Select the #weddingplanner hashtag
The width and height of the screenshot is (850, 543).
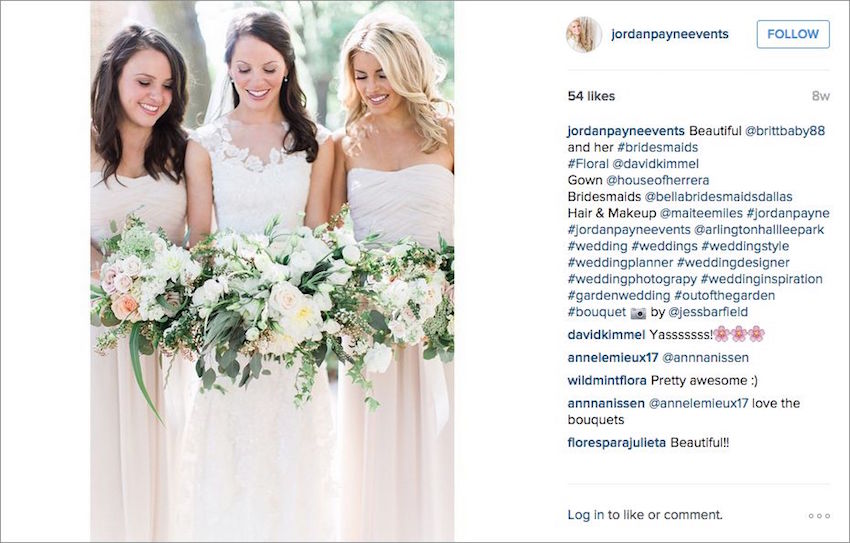[x=620, y=263]
